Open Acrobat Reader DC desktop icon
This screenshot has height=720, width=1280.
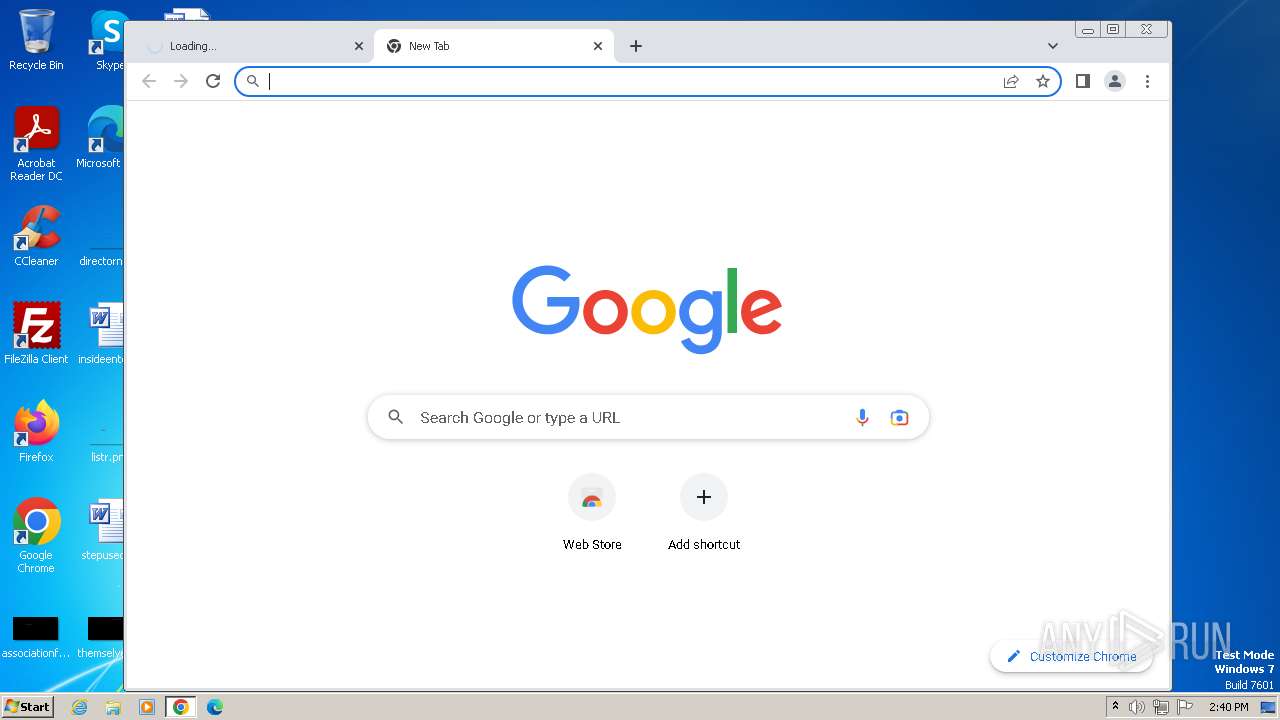pyautogui.click(x=36, y=143)
